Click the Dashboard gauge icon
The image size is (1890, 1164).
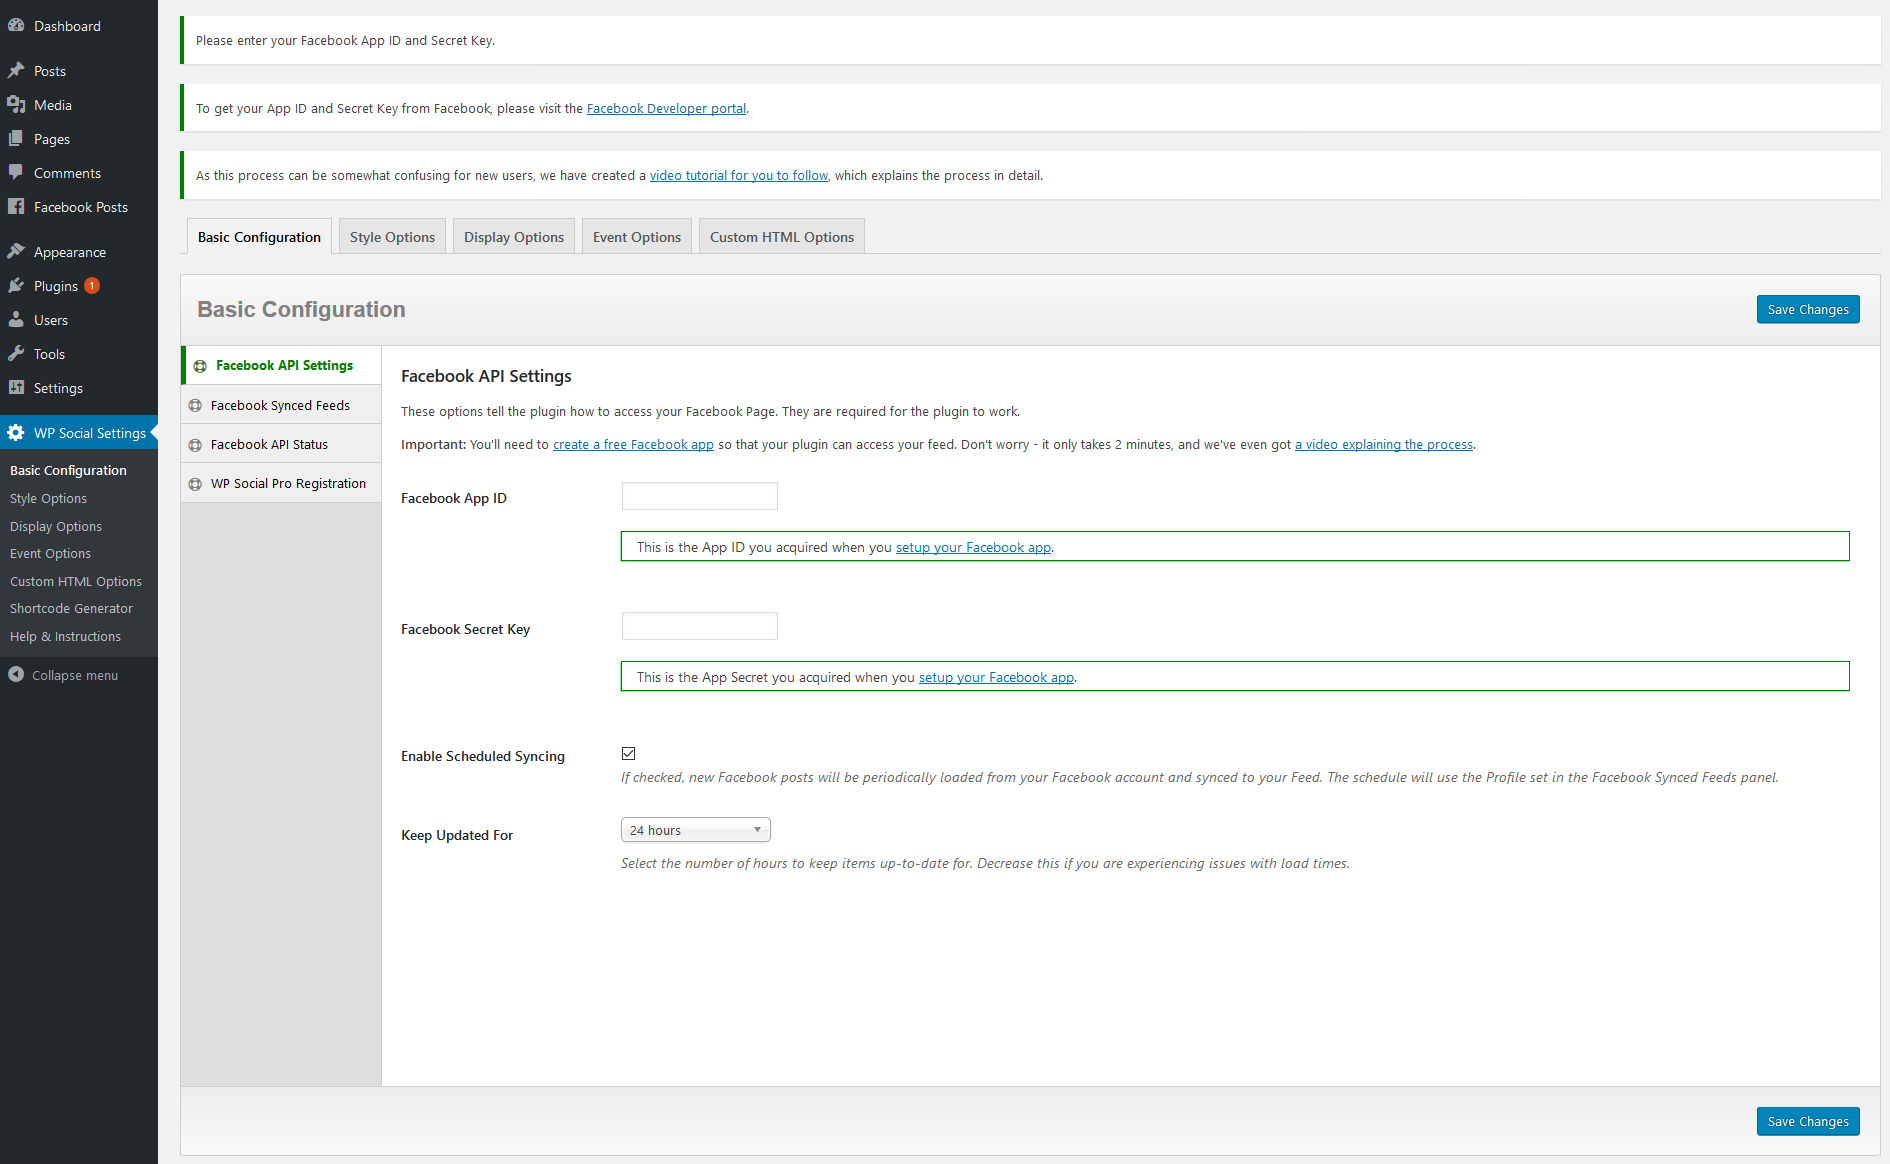16,26
